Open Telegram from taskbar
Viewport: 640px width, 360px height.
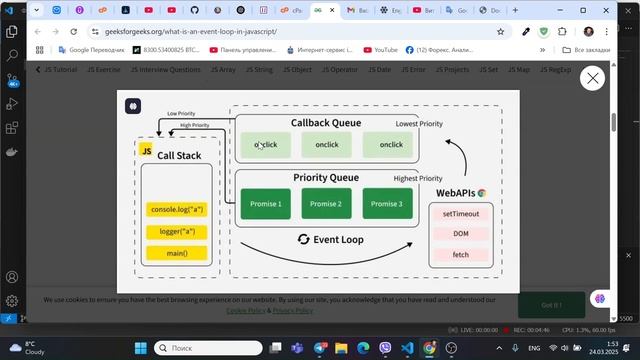pyautogui.click(x=320, y=348)
